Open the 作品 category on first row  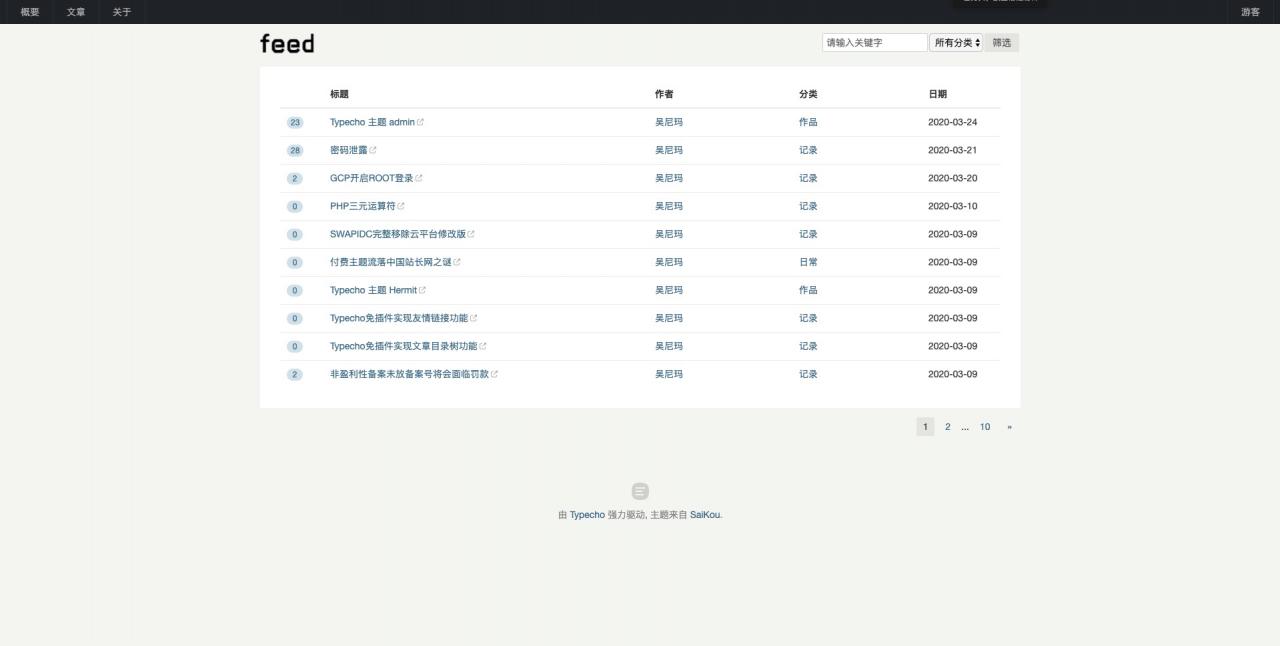click(808, 122)
